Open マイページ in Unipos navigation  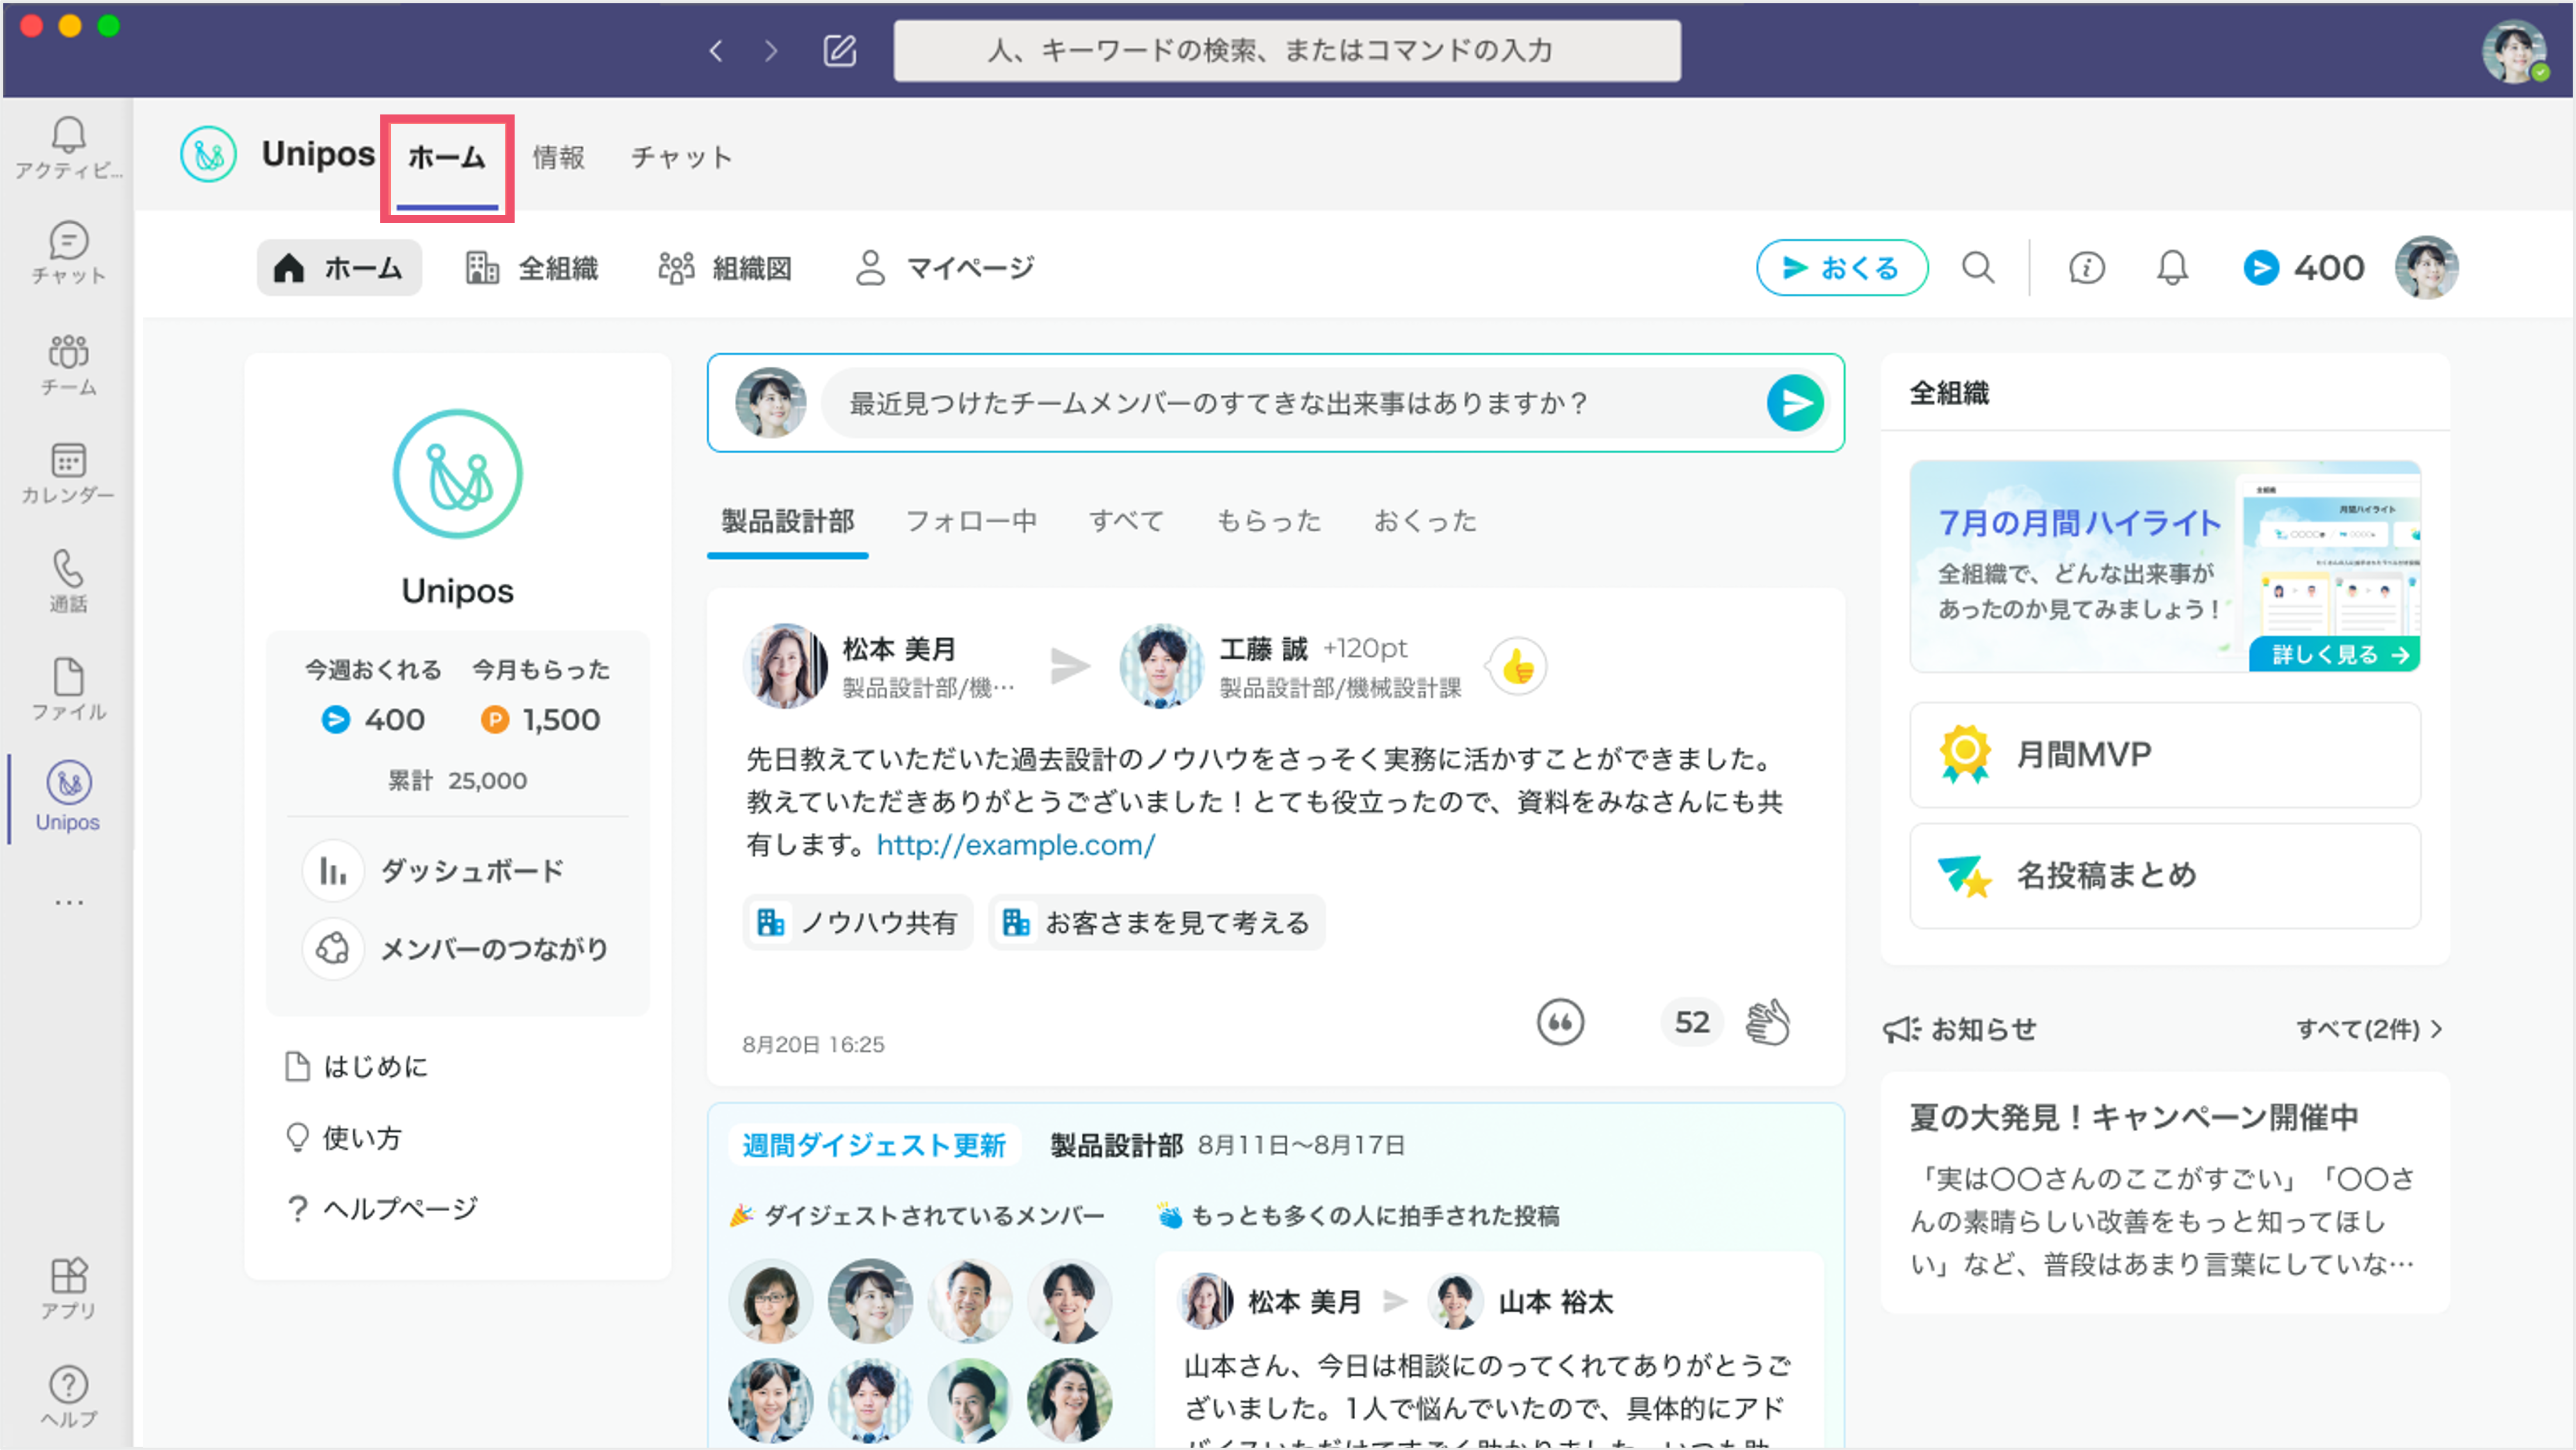click(x=945, y=268)
